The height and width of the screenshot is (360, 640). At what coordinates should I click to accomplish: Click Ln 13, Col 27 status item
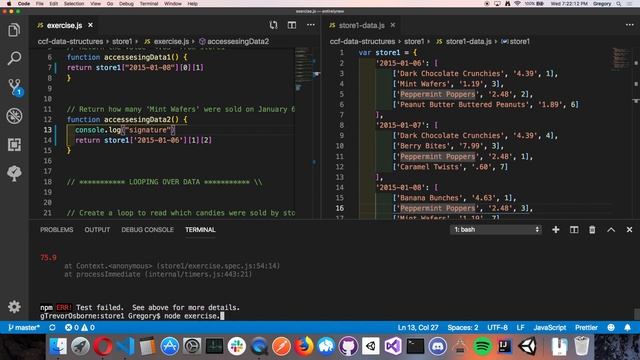418,327
